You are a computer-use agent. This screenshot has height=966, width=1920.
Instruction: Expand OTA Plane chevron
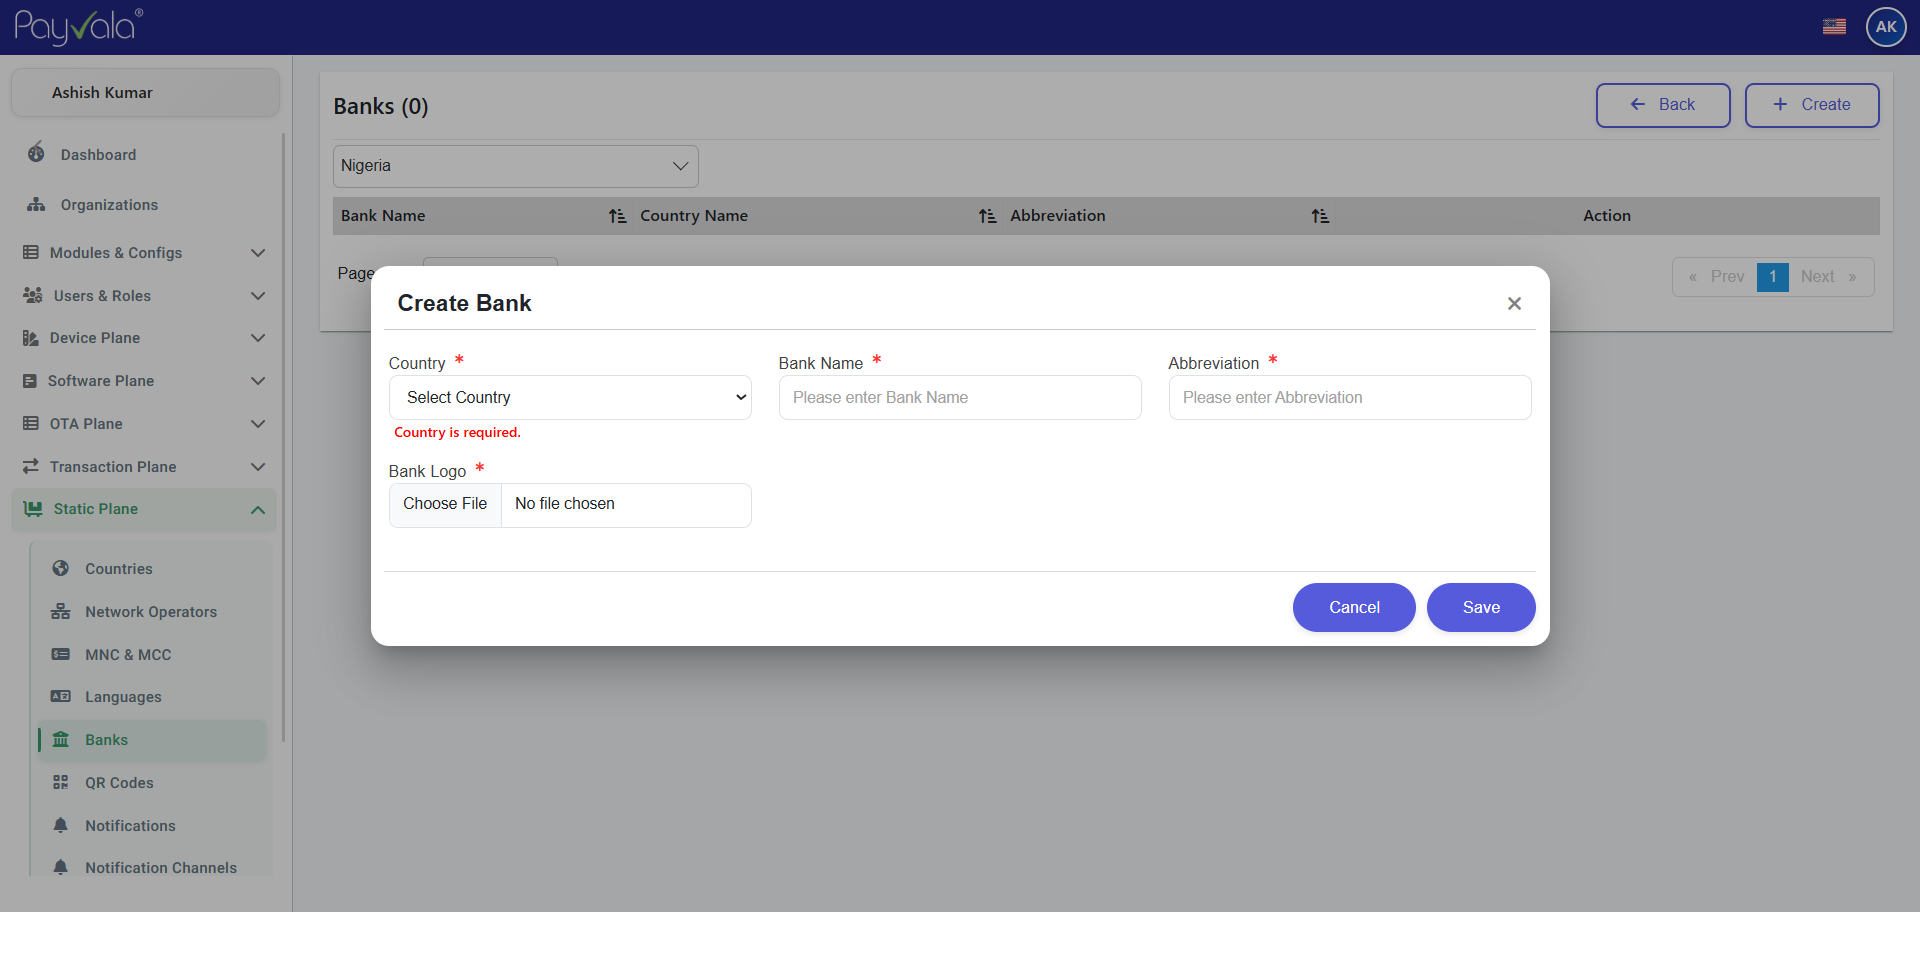258,424
